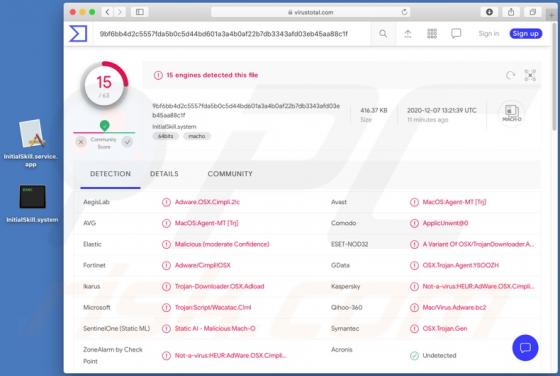Open new tab plus button

point(552,15)
